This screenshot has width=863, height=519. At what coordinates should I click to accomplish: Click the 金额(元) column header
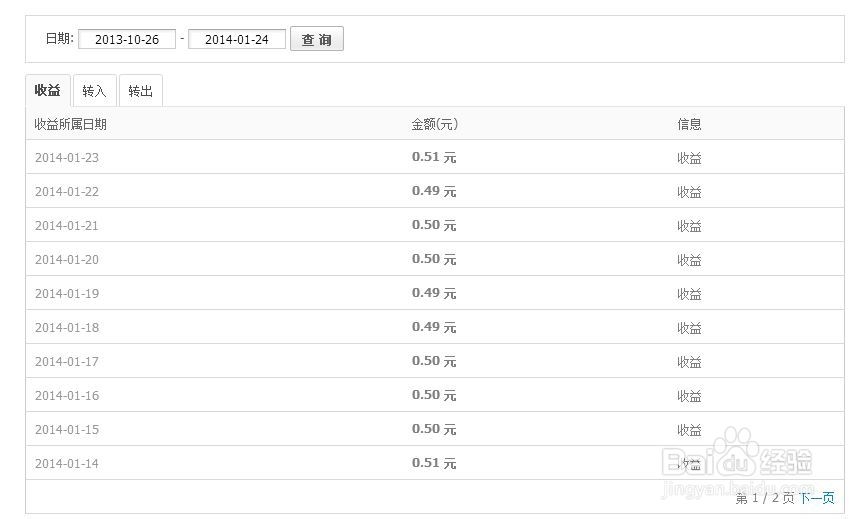pos(434,125)
